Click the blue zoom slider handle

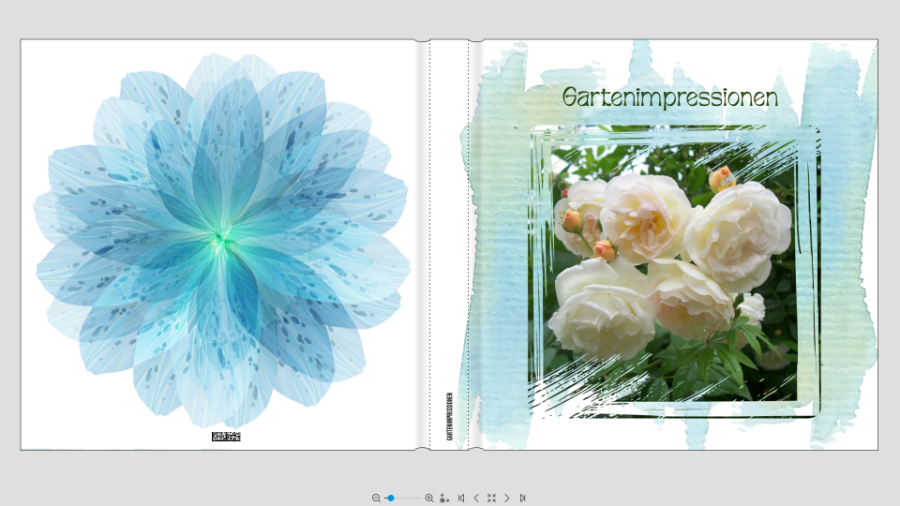391,498
